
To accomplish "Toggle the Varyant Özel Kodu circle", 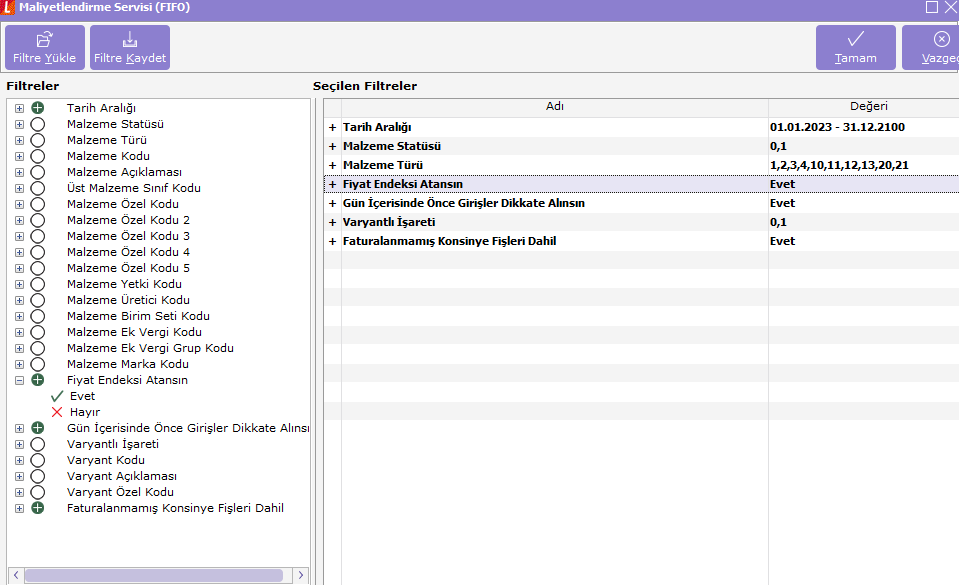I will tap(38, 492).
